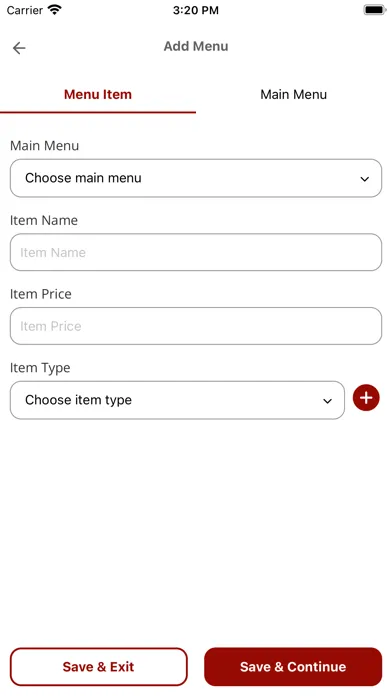Tap the Add Menu page title
The image size is (392, 696).
[196, 46]
